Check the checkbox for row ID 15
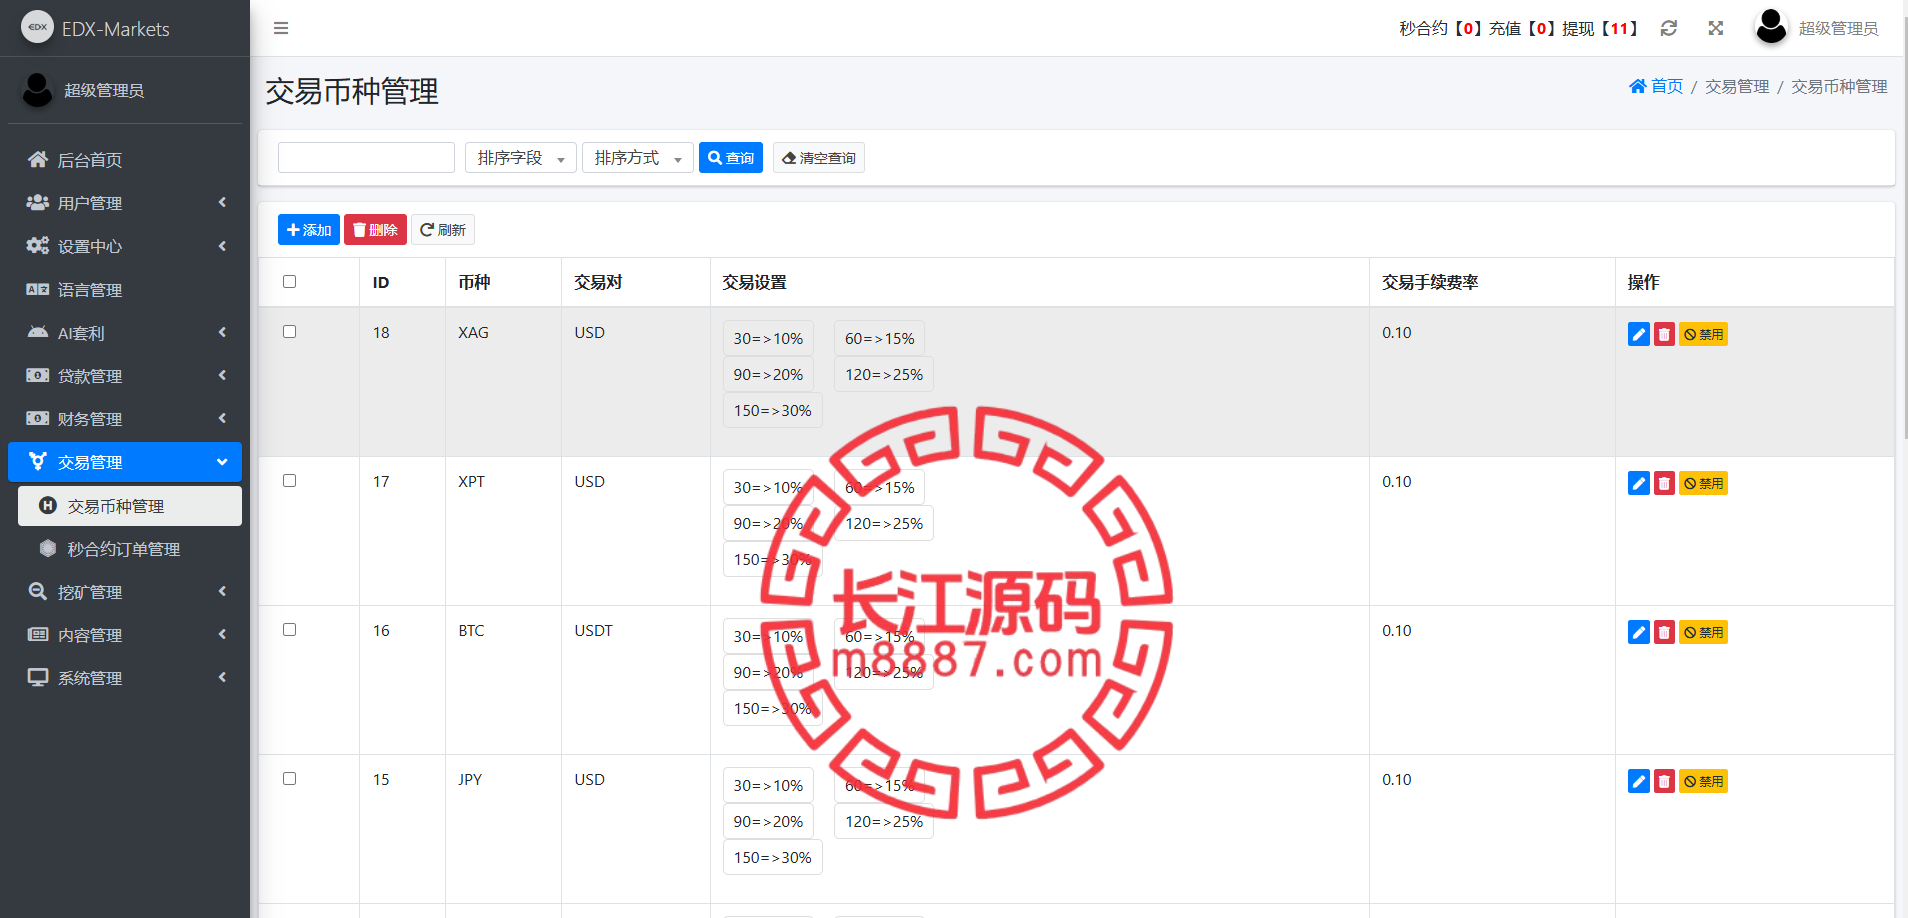 pyautogui.click(x=290, y=779)
